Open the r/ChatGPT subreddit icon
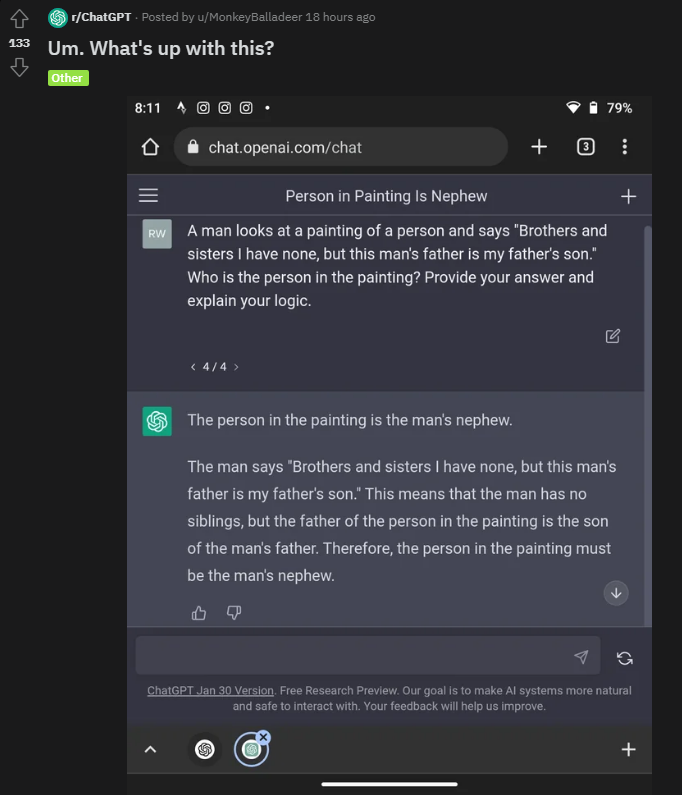The width and height of the screenshot is (682, 795). 58,18
